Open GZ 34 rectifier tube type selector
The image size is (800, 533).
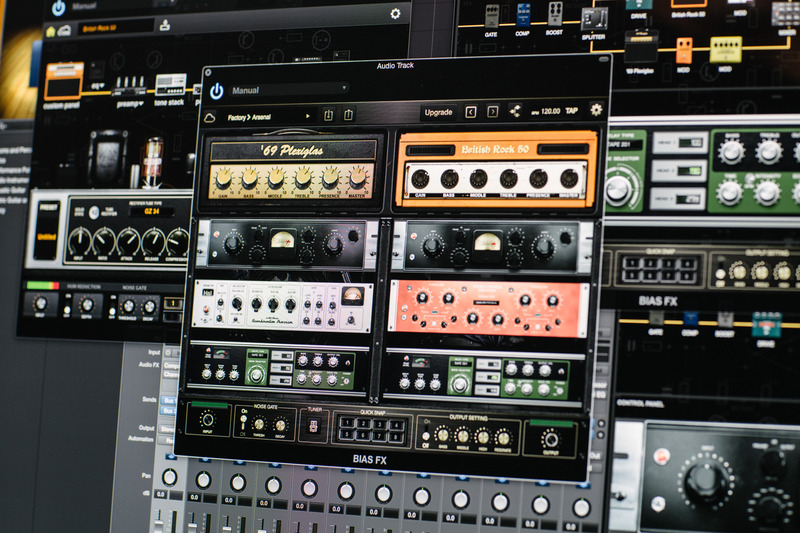(152, 211)
